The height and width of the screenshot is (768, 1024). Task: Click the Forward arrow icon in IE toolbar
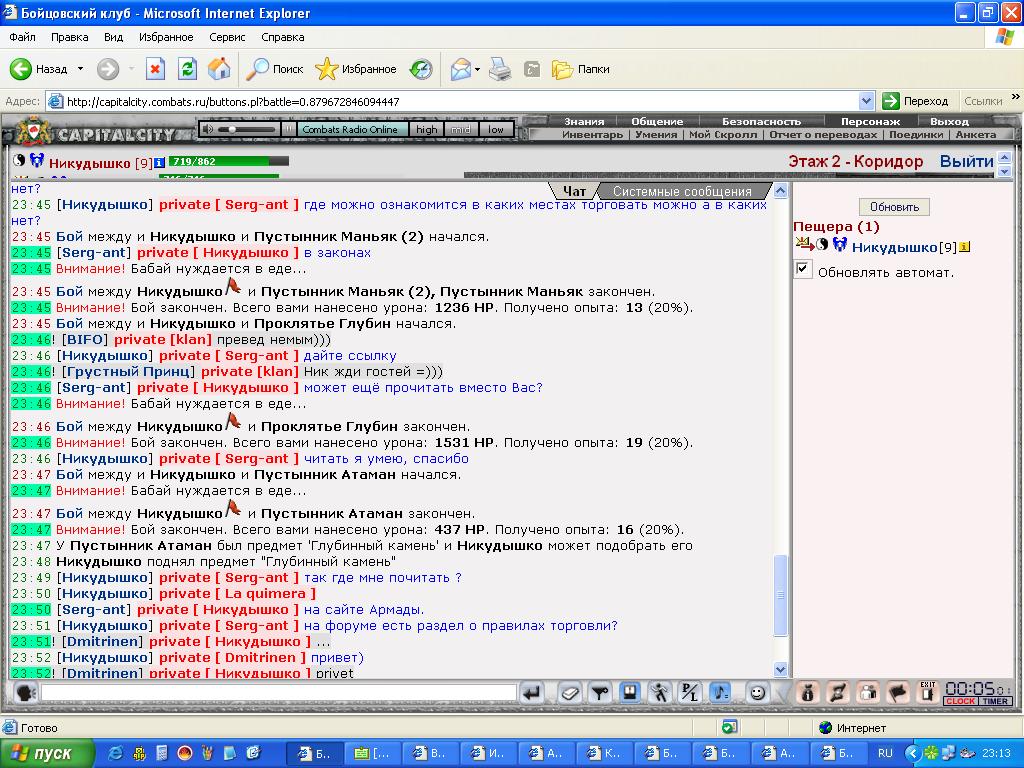click(x=108, y=69)
